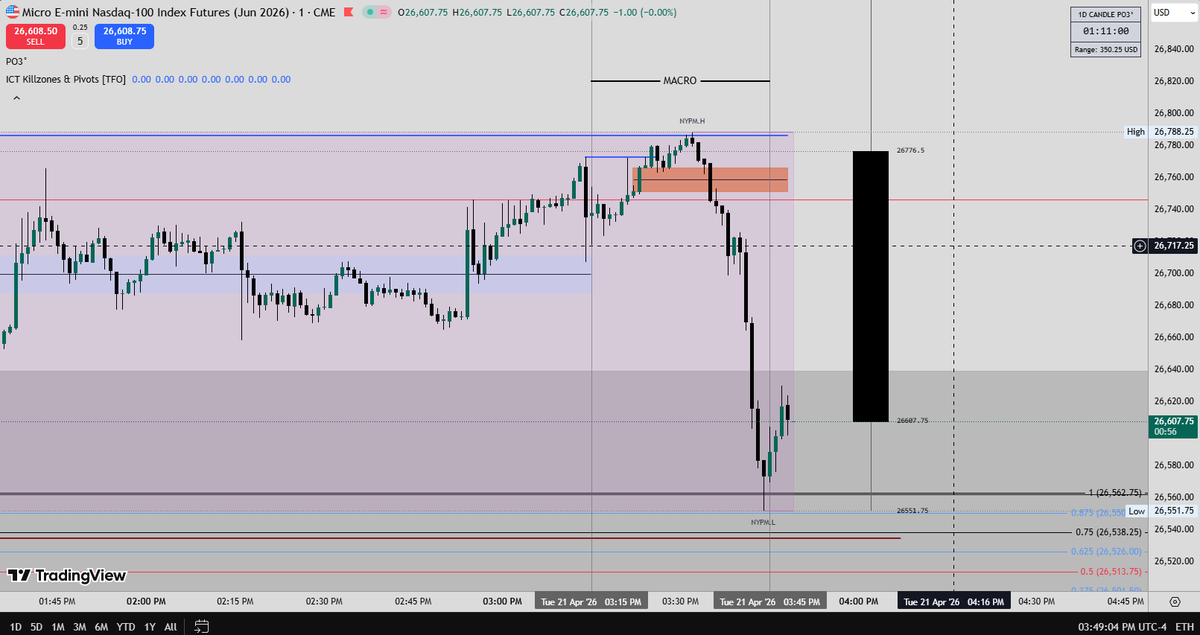Click the blue BUY 26,608.75 button
The image size is (1200, 635).
[x=124, y=36]
